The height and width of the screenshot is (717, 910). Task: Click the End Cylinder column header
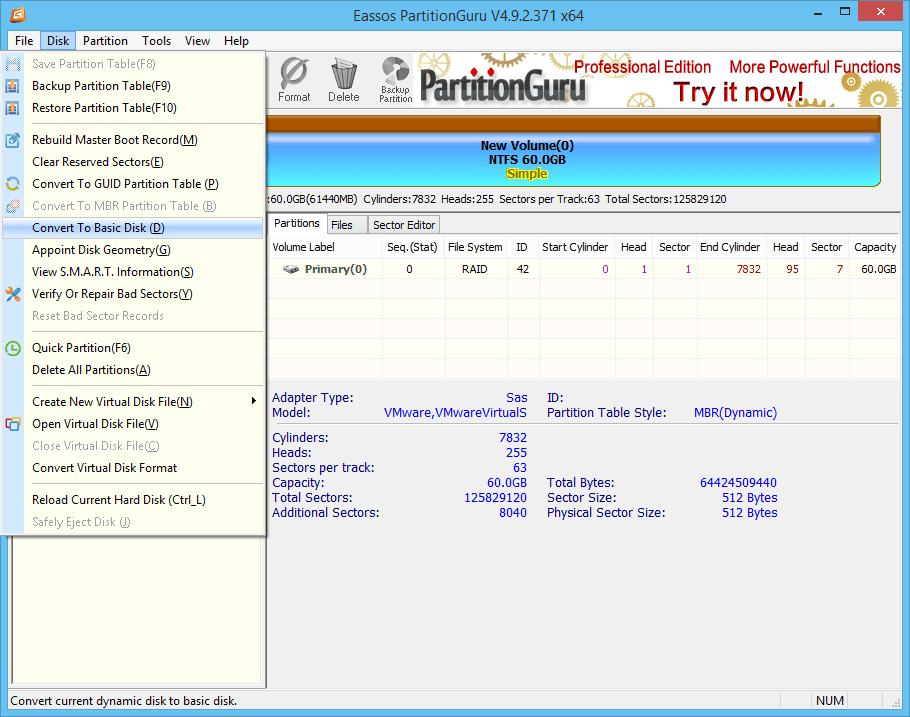[730, 247]
